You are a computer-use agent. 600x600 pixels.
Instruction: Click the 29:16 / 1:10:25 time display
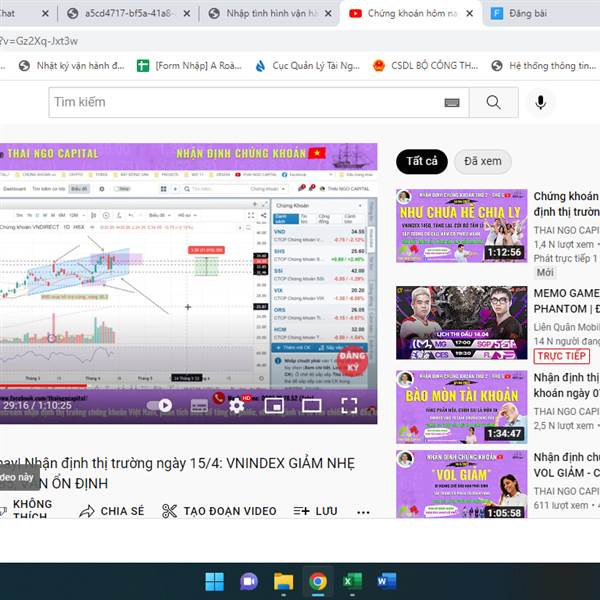tap(37, 405)
